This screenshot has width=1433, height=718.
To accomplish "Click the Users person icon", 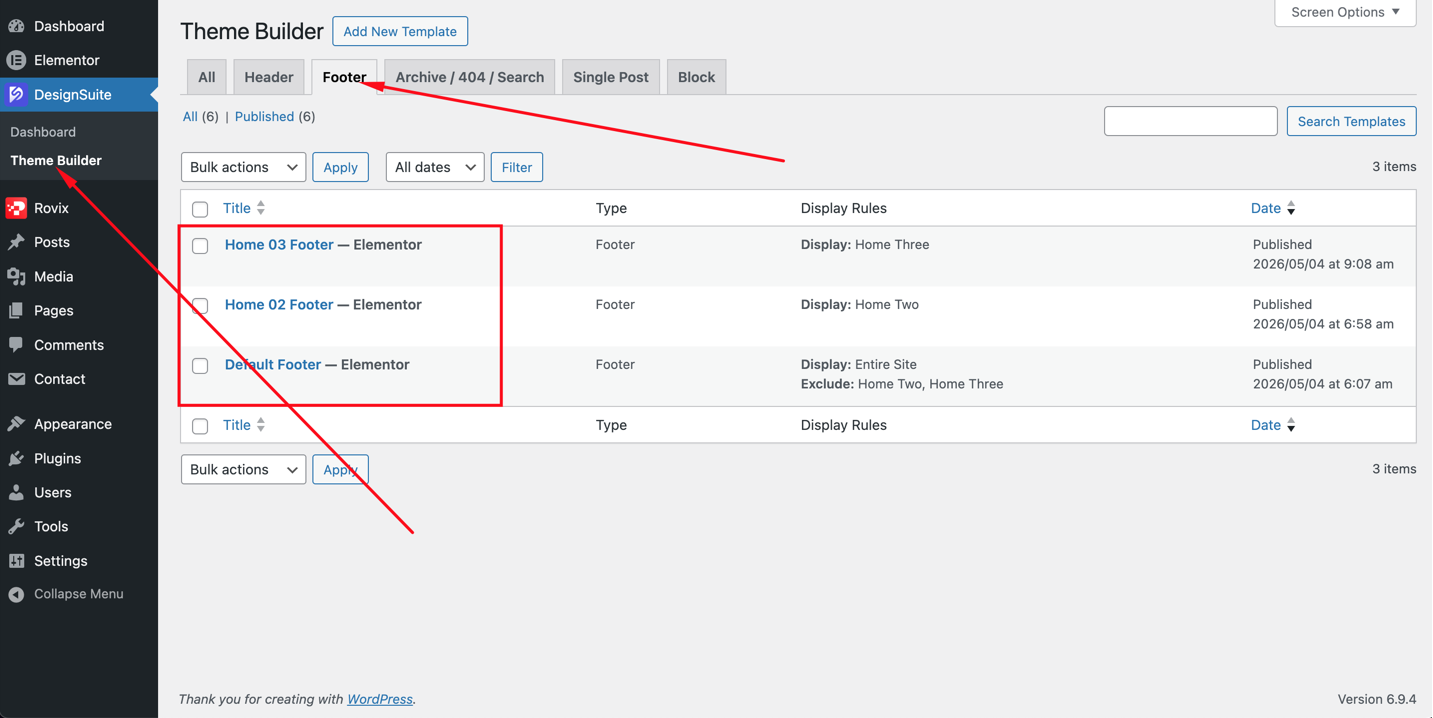I will point(16,492).
